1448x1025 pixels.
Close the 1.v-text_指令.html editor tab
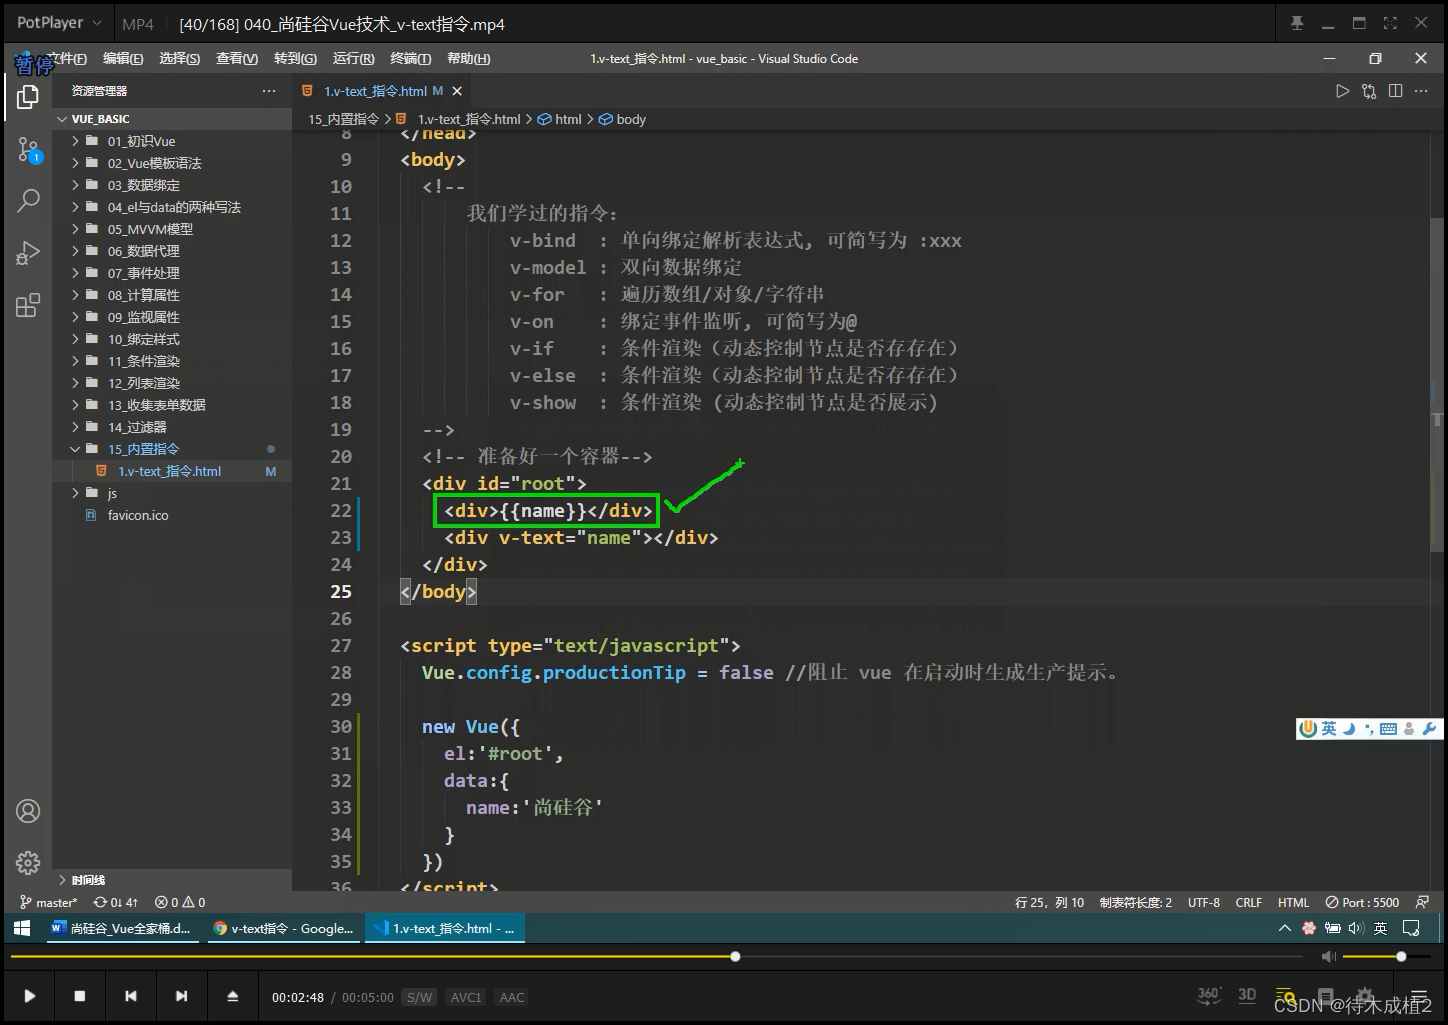click(x=457, y=91)
